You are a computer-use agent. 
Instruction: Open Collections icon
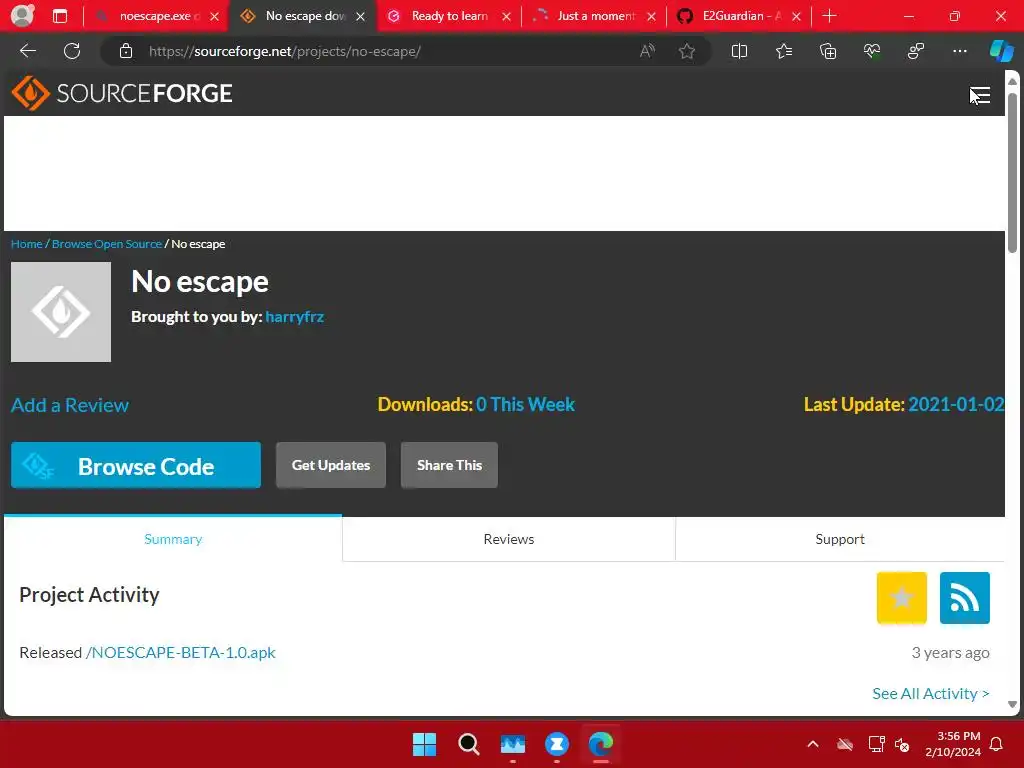click(827, 51)
